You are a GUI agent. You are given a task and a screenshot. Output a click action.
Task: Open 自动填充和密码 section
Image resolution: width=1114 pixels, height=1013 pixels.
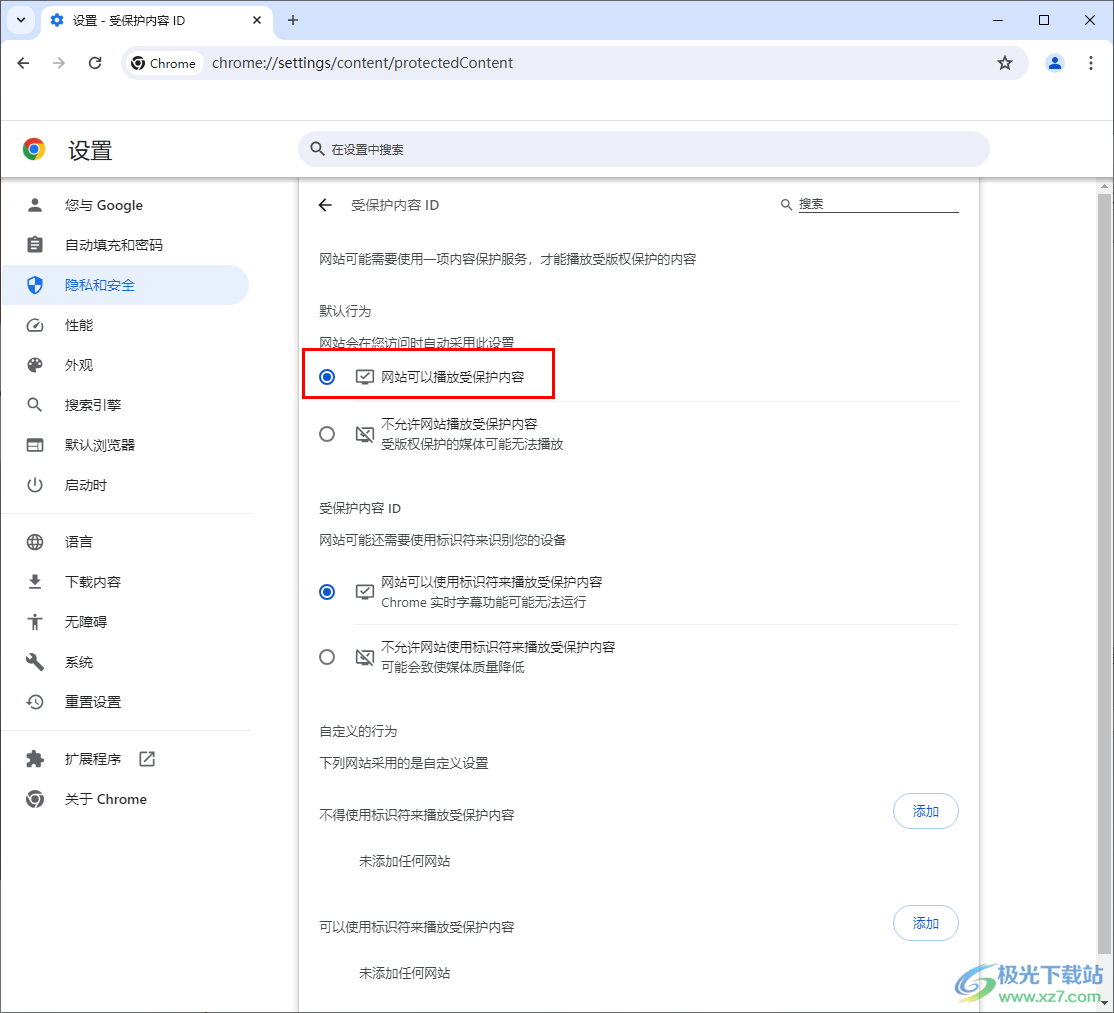point(125,245)
